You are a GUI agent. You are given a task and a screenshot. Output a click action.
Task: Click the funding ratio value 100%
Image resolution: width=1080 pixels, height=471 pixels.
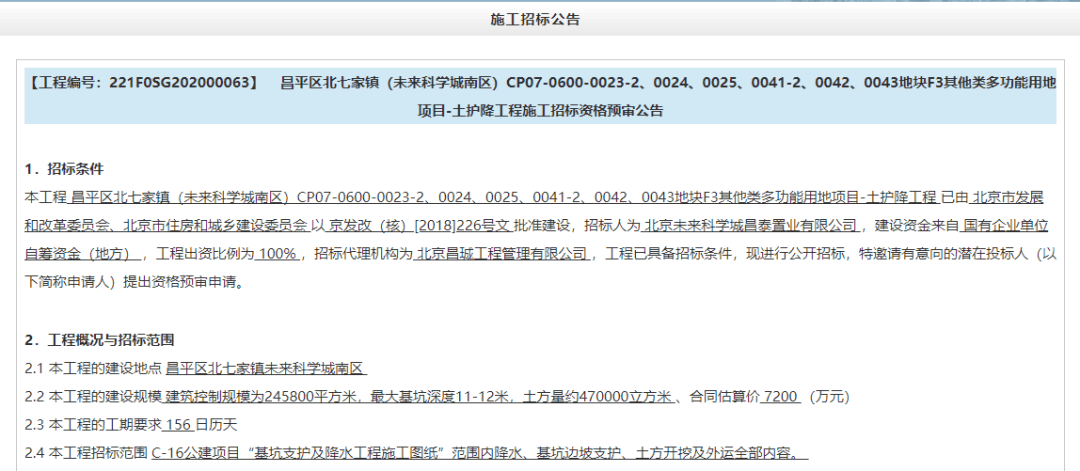(x=277, y=253)
